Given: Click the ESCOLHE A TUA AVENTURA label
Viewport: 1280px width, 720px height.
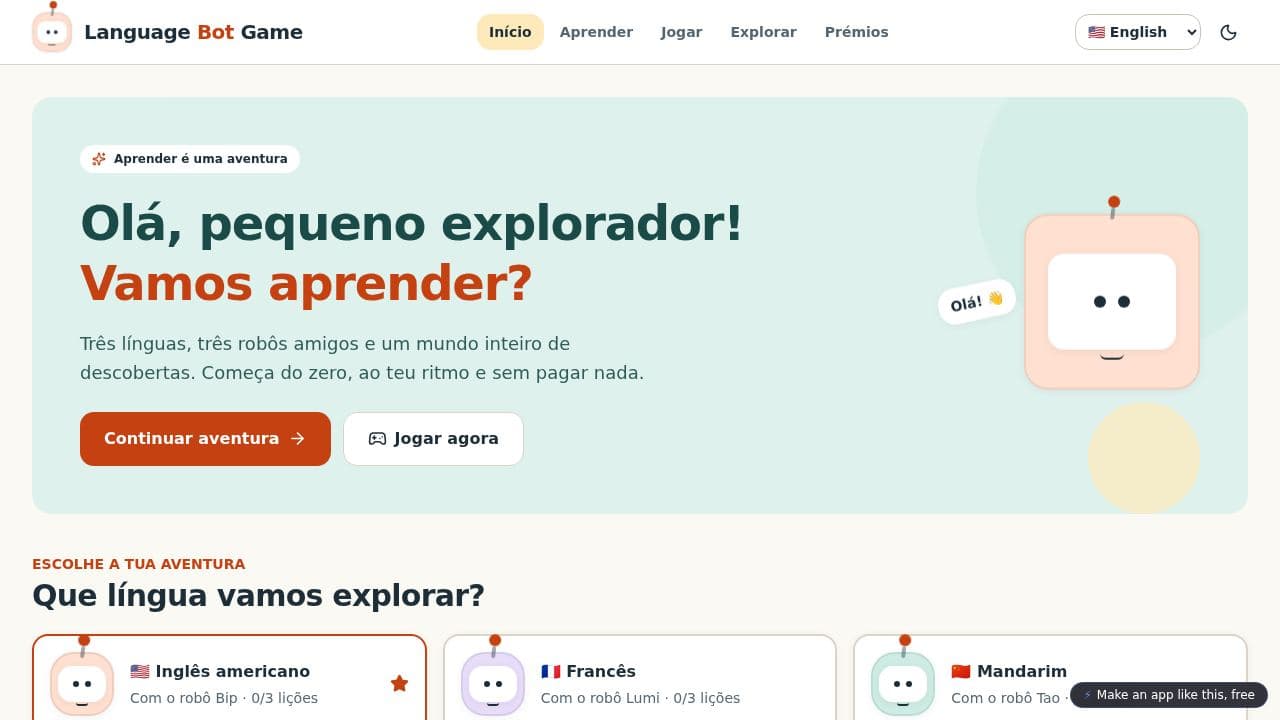Looking at the screenshot, I should [138, 564].
